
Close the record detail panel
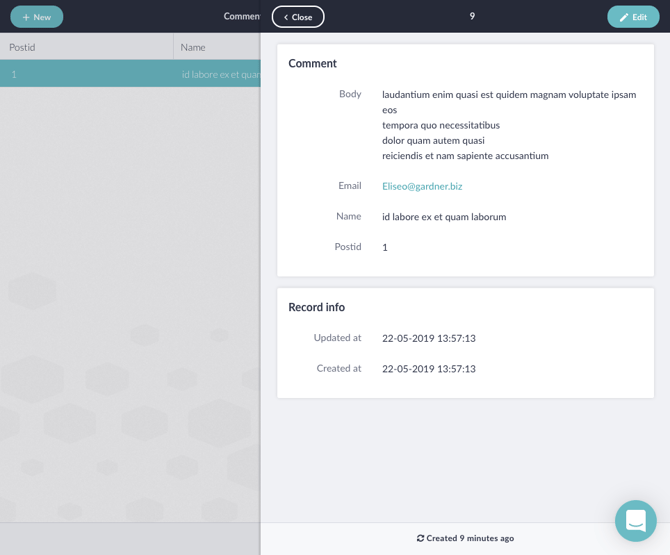[298, 17]
